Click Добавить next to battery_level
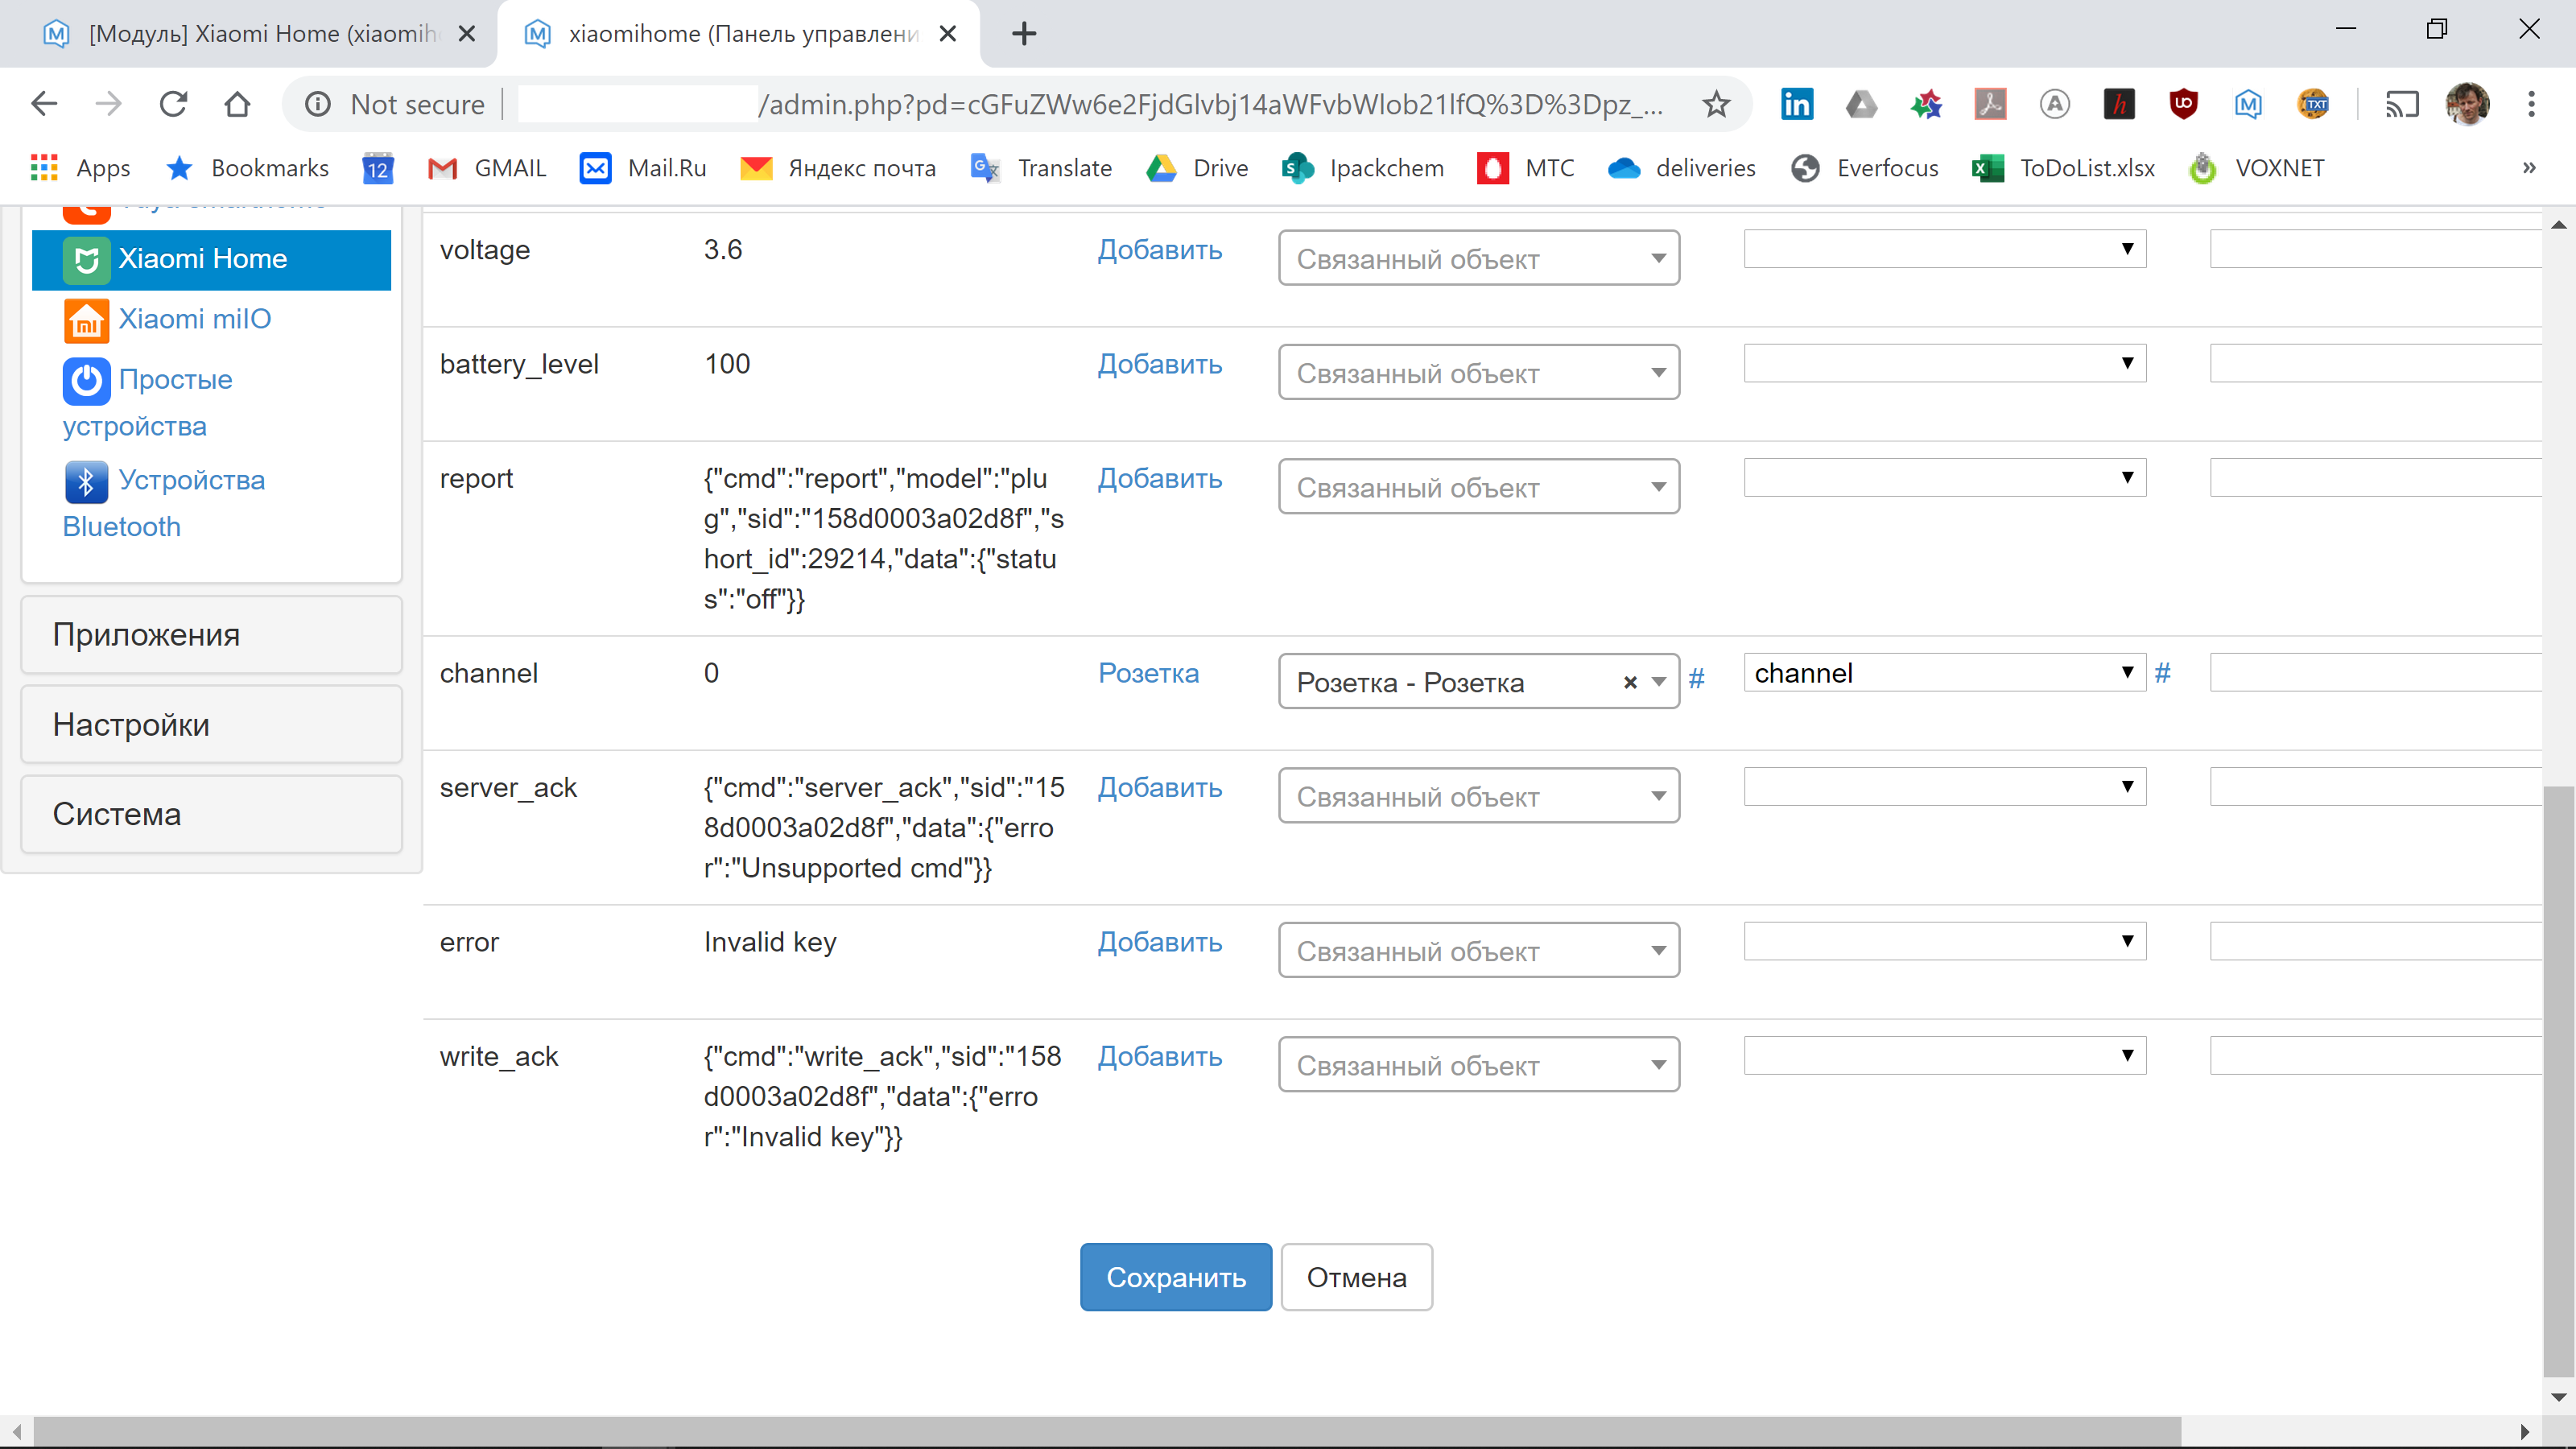2576x1449 pixels. [1159, 364]
